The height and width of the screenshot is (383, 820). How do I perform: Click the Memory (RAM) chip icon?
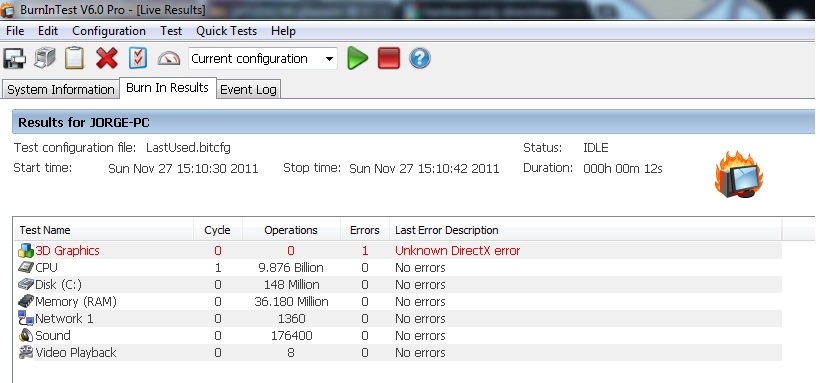26,301
